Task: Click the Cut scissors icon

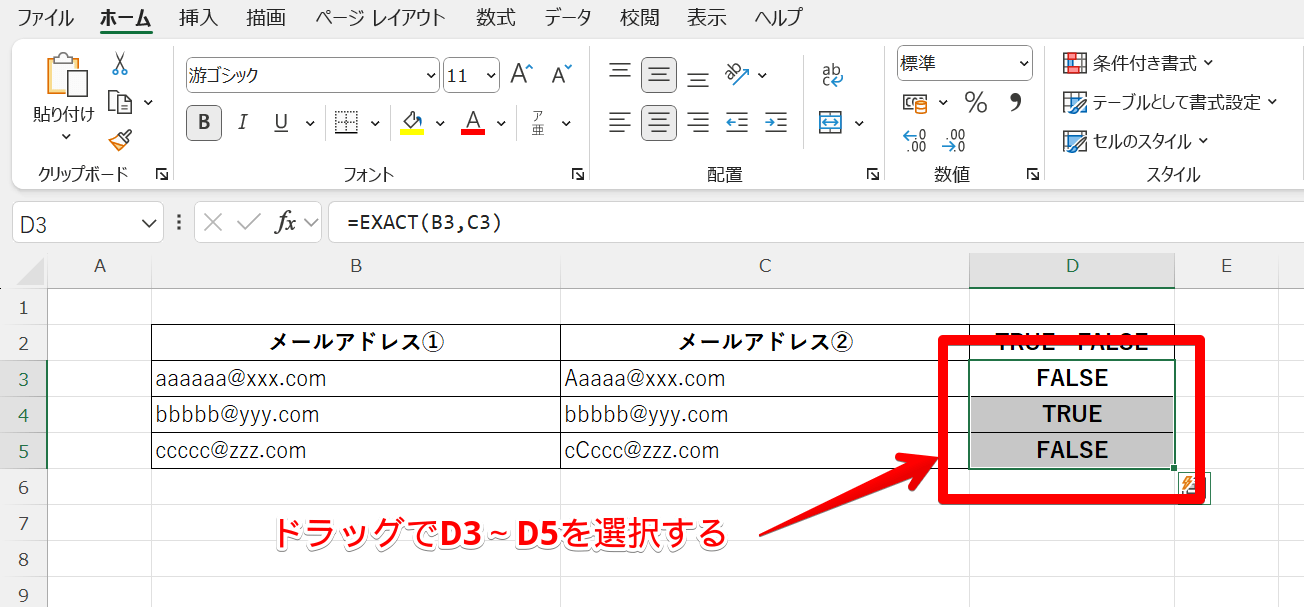Action: (x=120, y=64)
